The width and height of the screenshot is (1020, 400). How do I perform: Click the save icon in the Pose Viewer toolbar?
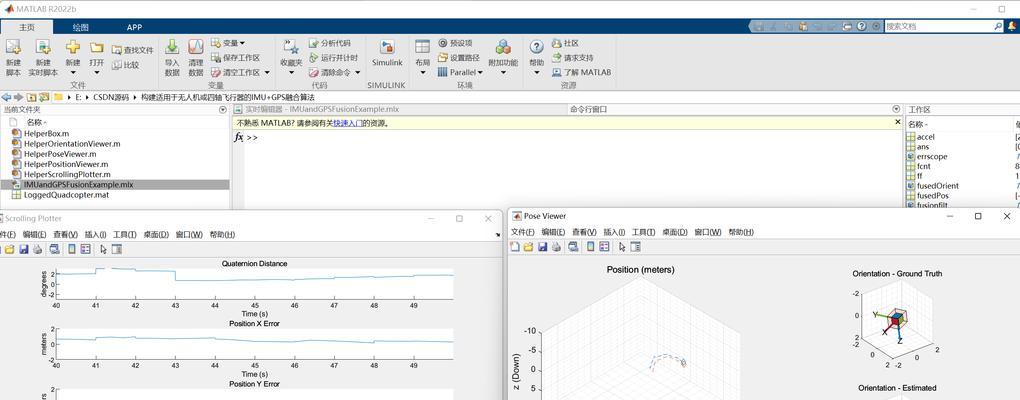[543, 247]
